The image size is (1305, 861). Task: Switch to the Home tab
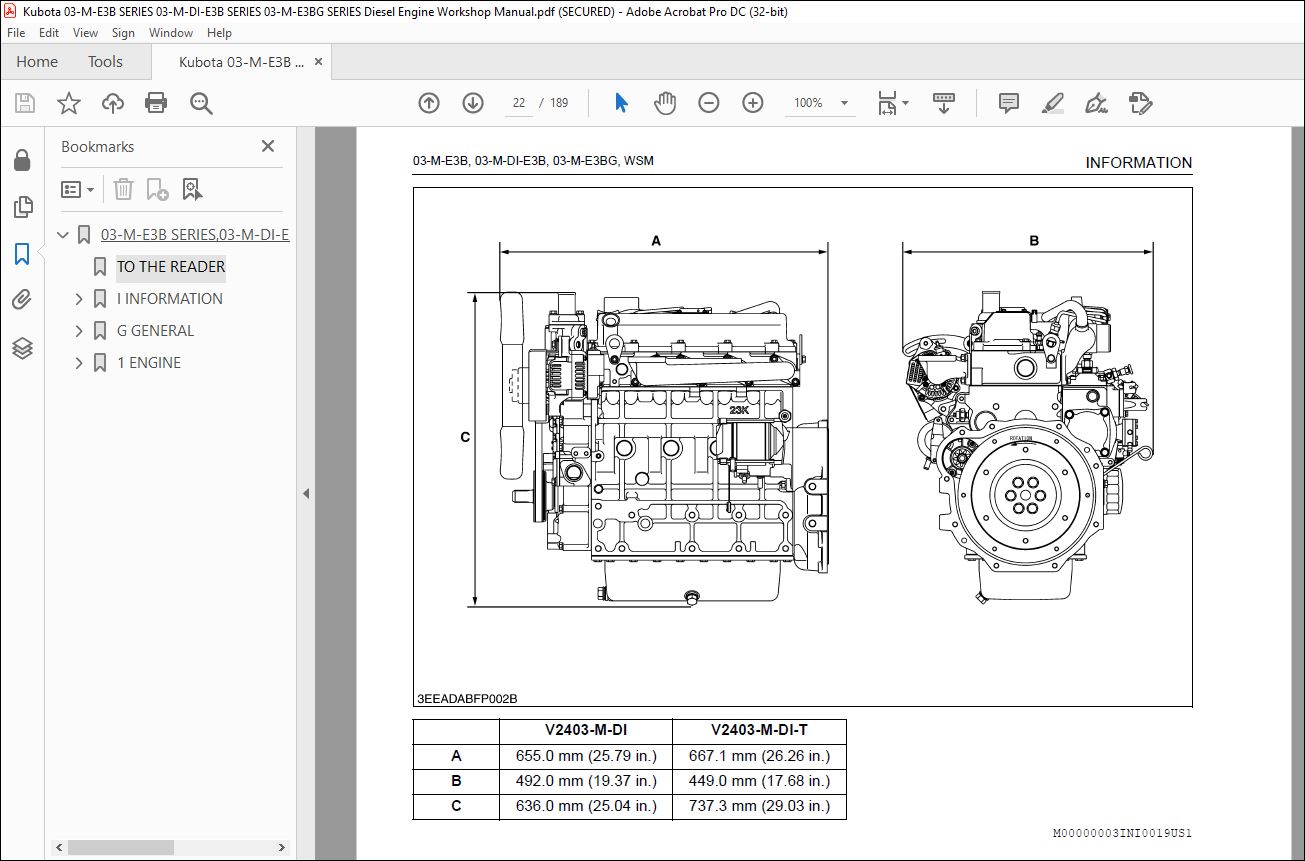[x=37, y=62]
